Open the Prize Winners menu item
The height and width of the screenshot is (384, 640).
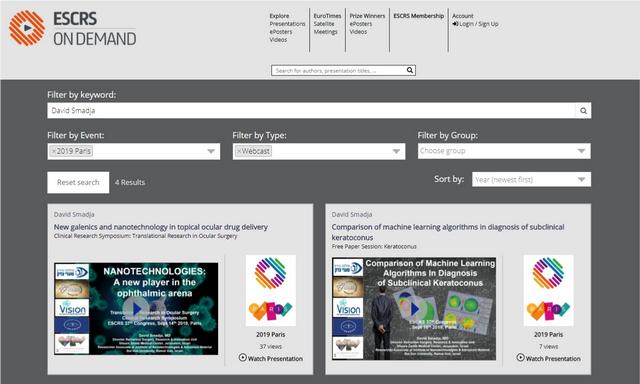click(367, 16)
